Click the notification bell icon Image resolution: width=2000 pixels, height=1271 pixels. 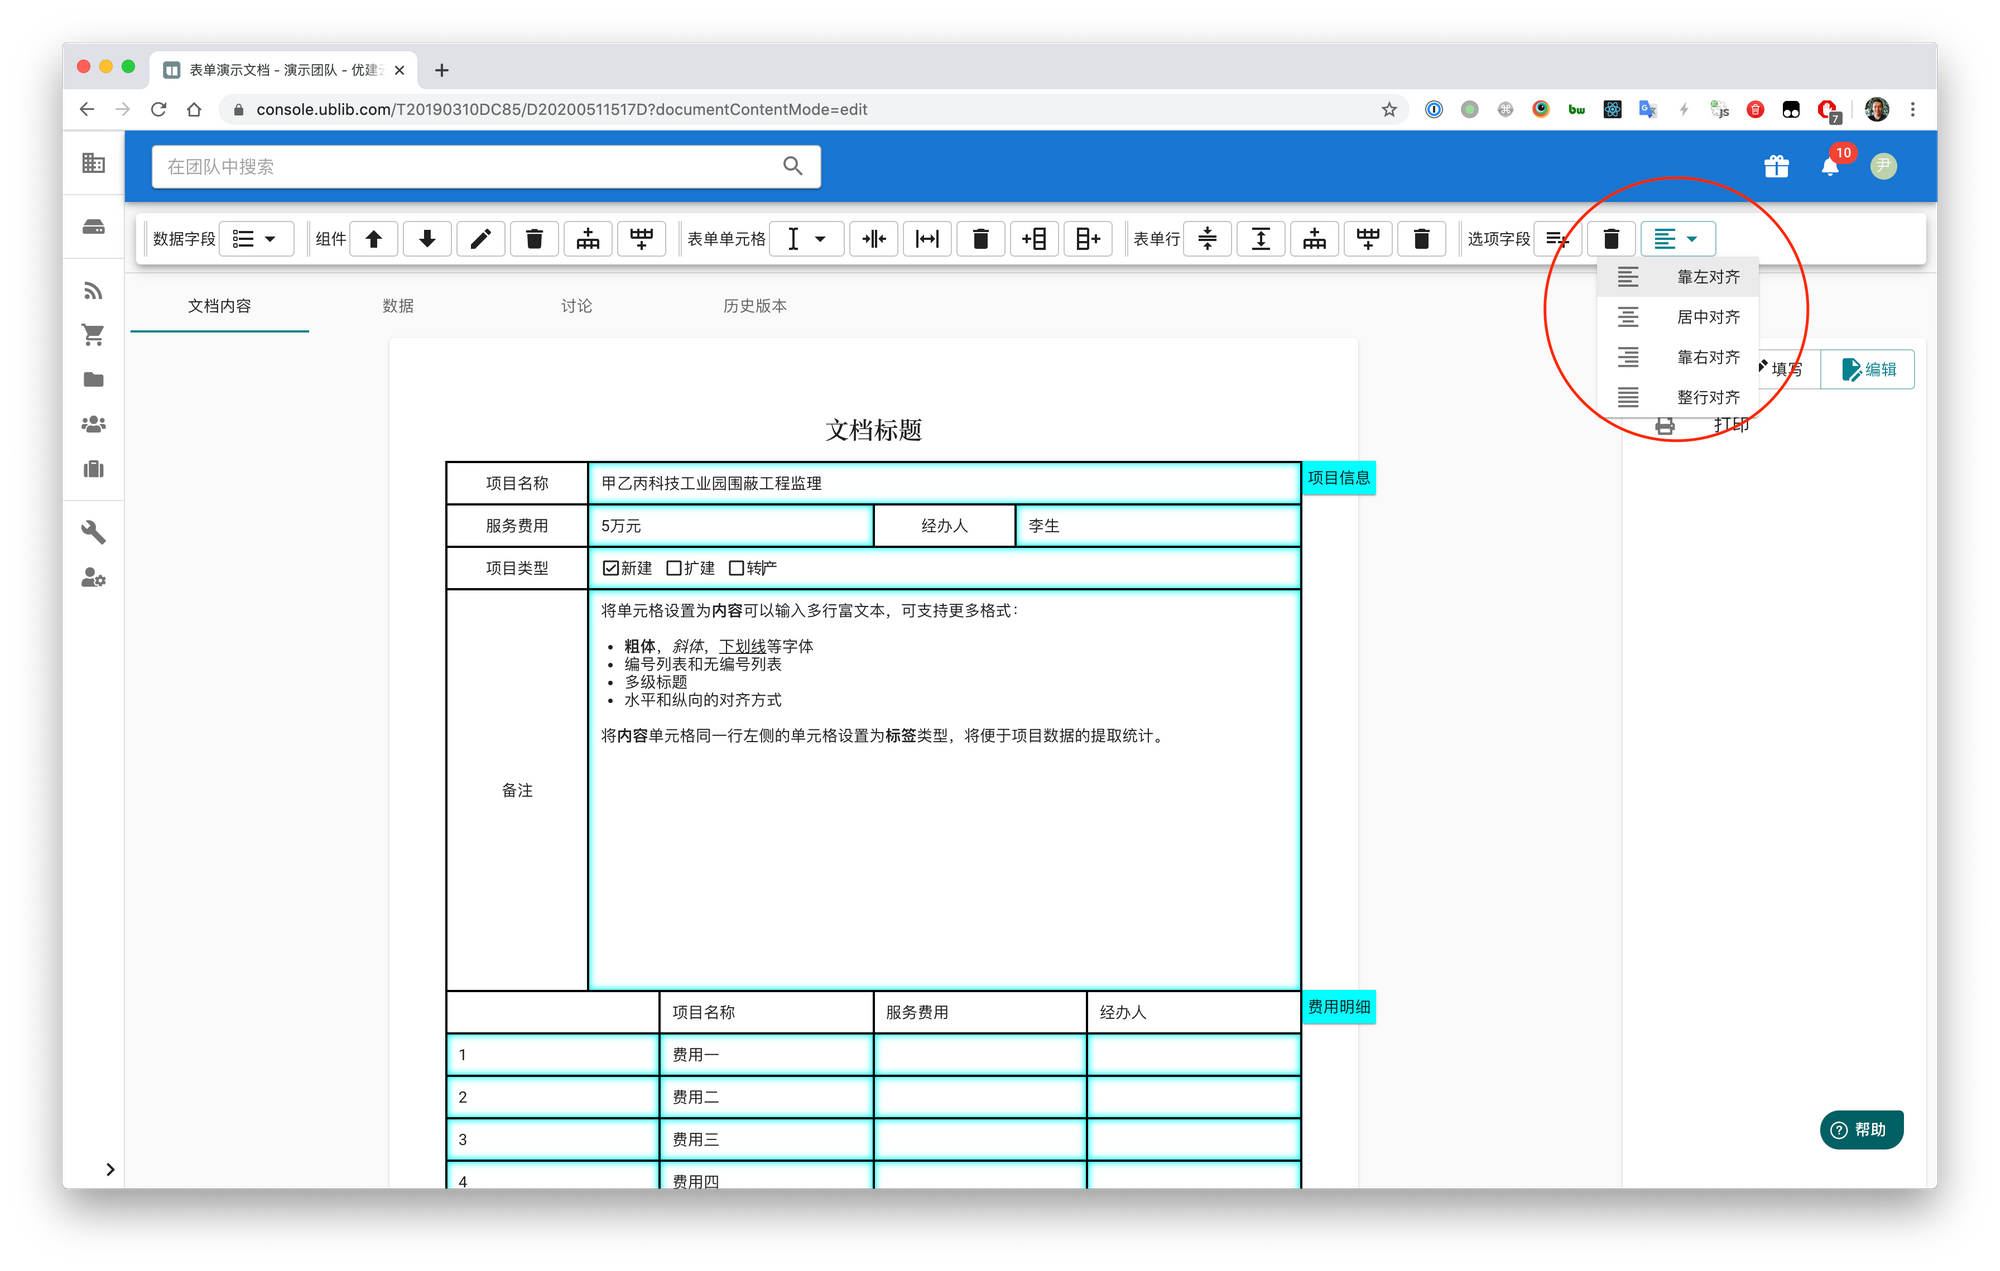pyautogui.click(x=1829, y=167)
